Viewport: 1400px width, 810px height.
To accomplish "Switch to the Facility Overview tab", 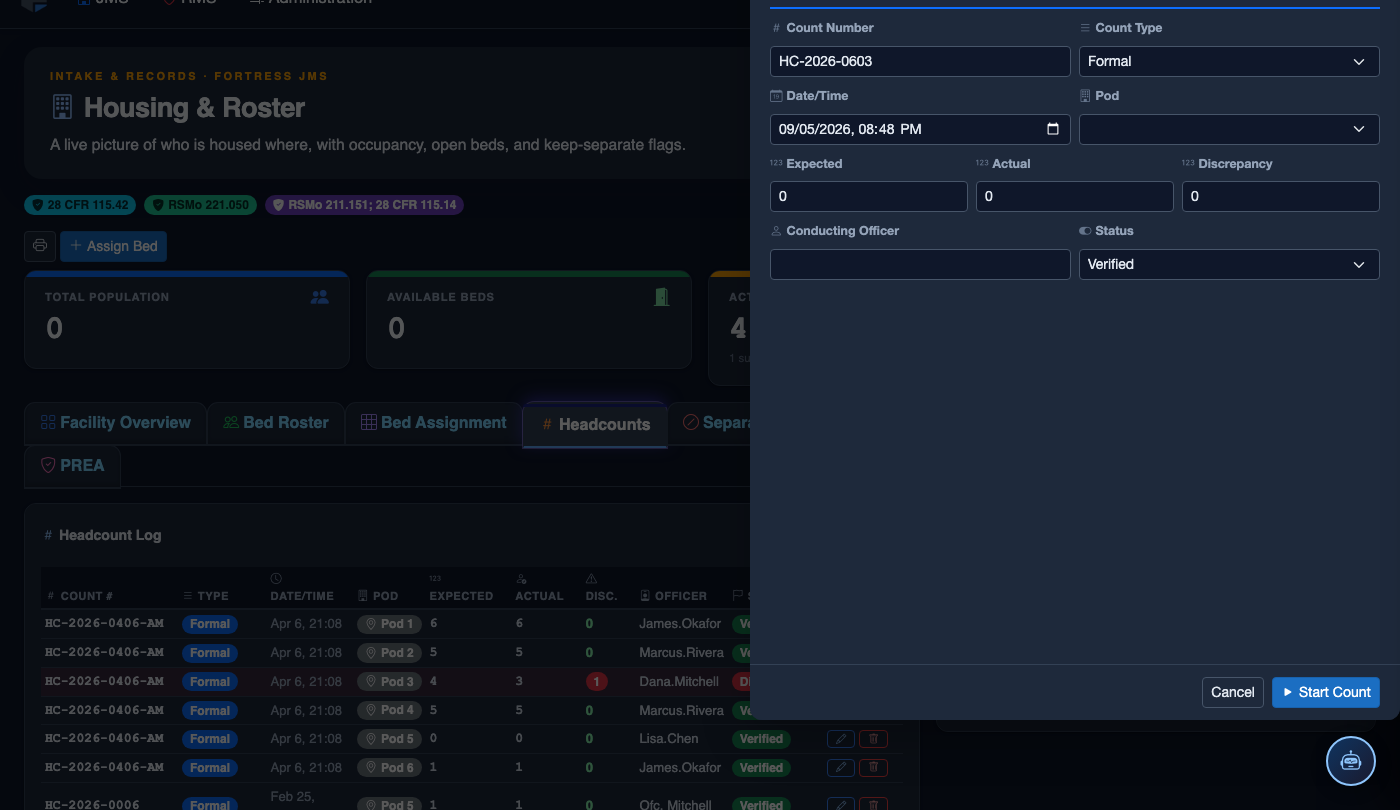I will coord(115,423).
